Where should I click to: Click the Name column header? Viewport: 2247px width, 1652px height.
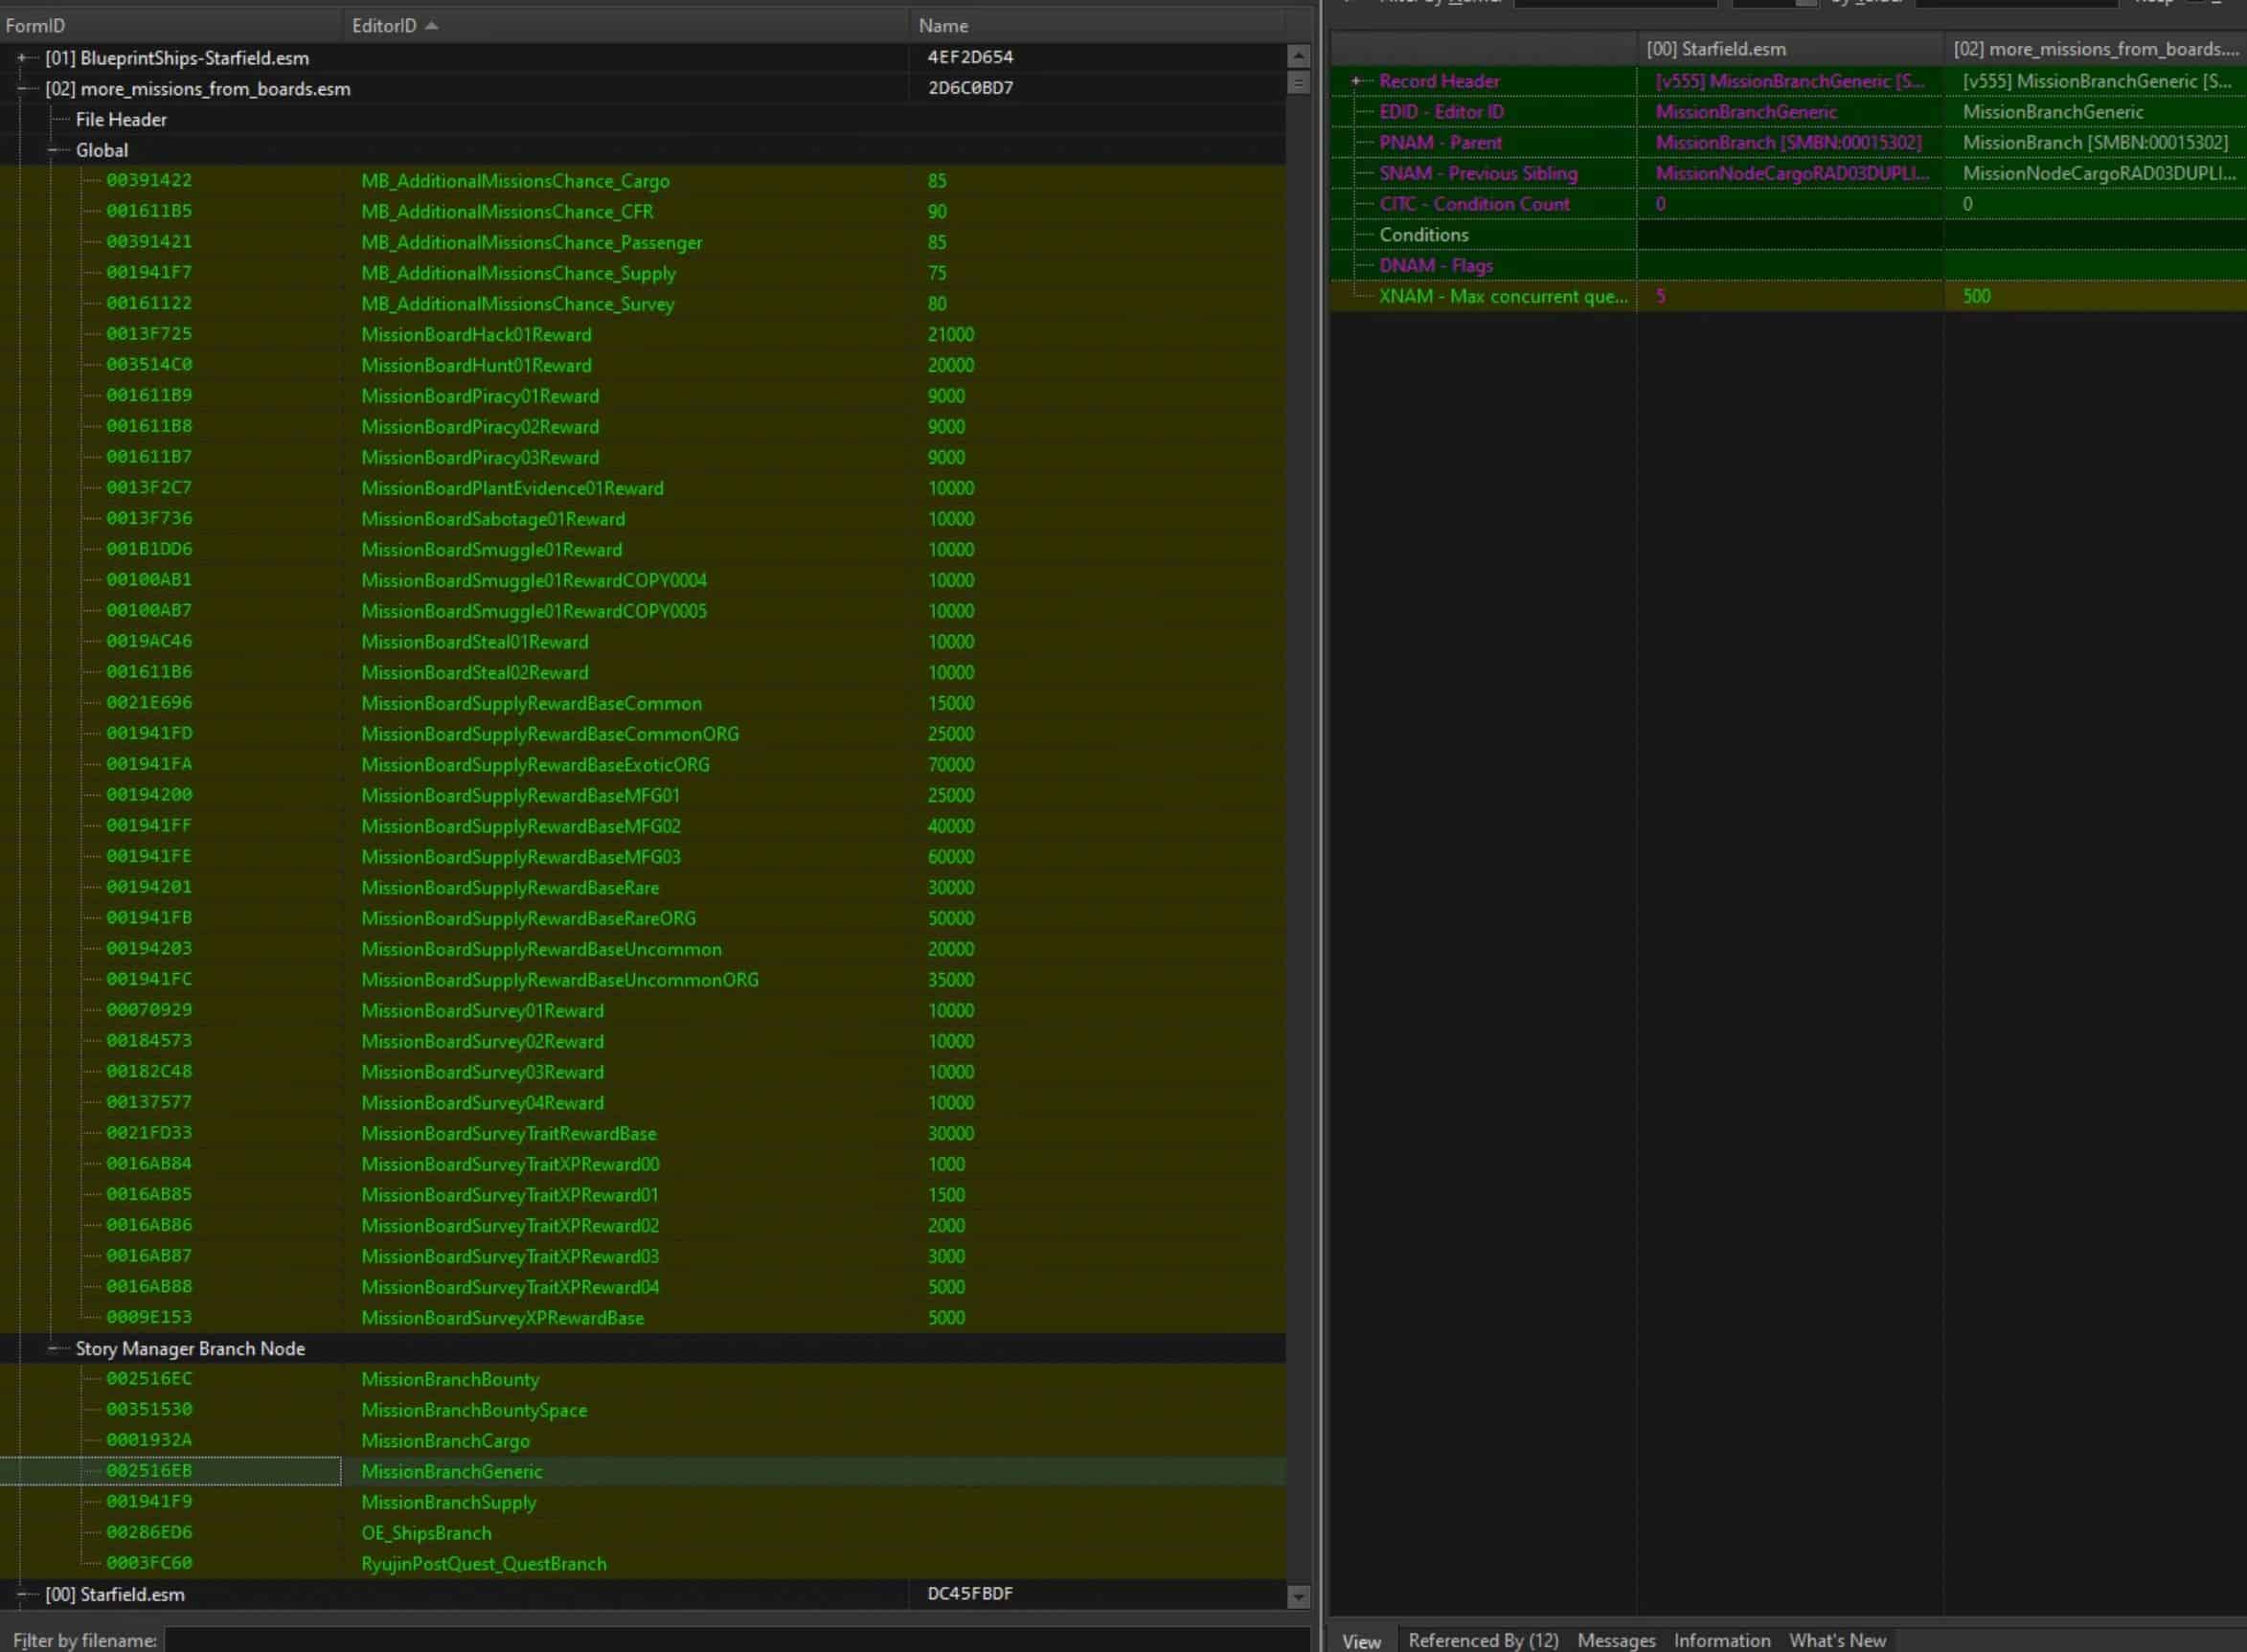pos(943,26)
